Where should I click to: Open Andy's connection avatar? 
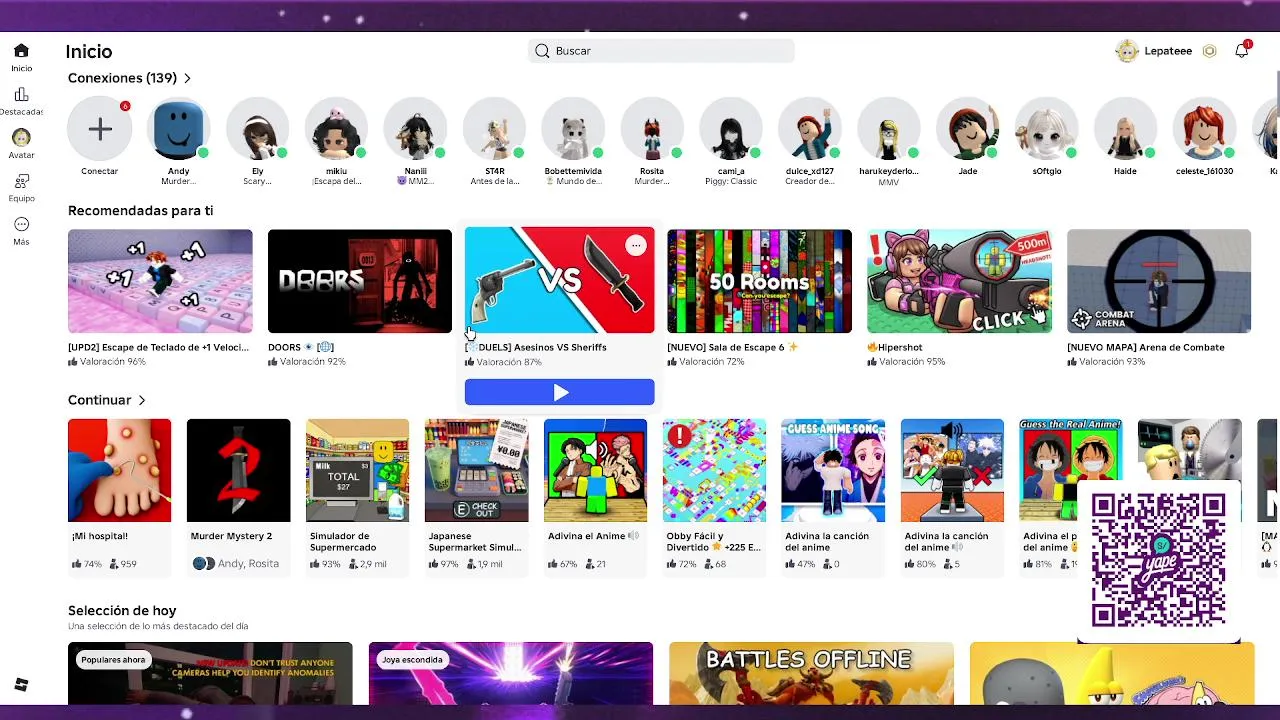(178, 129)
